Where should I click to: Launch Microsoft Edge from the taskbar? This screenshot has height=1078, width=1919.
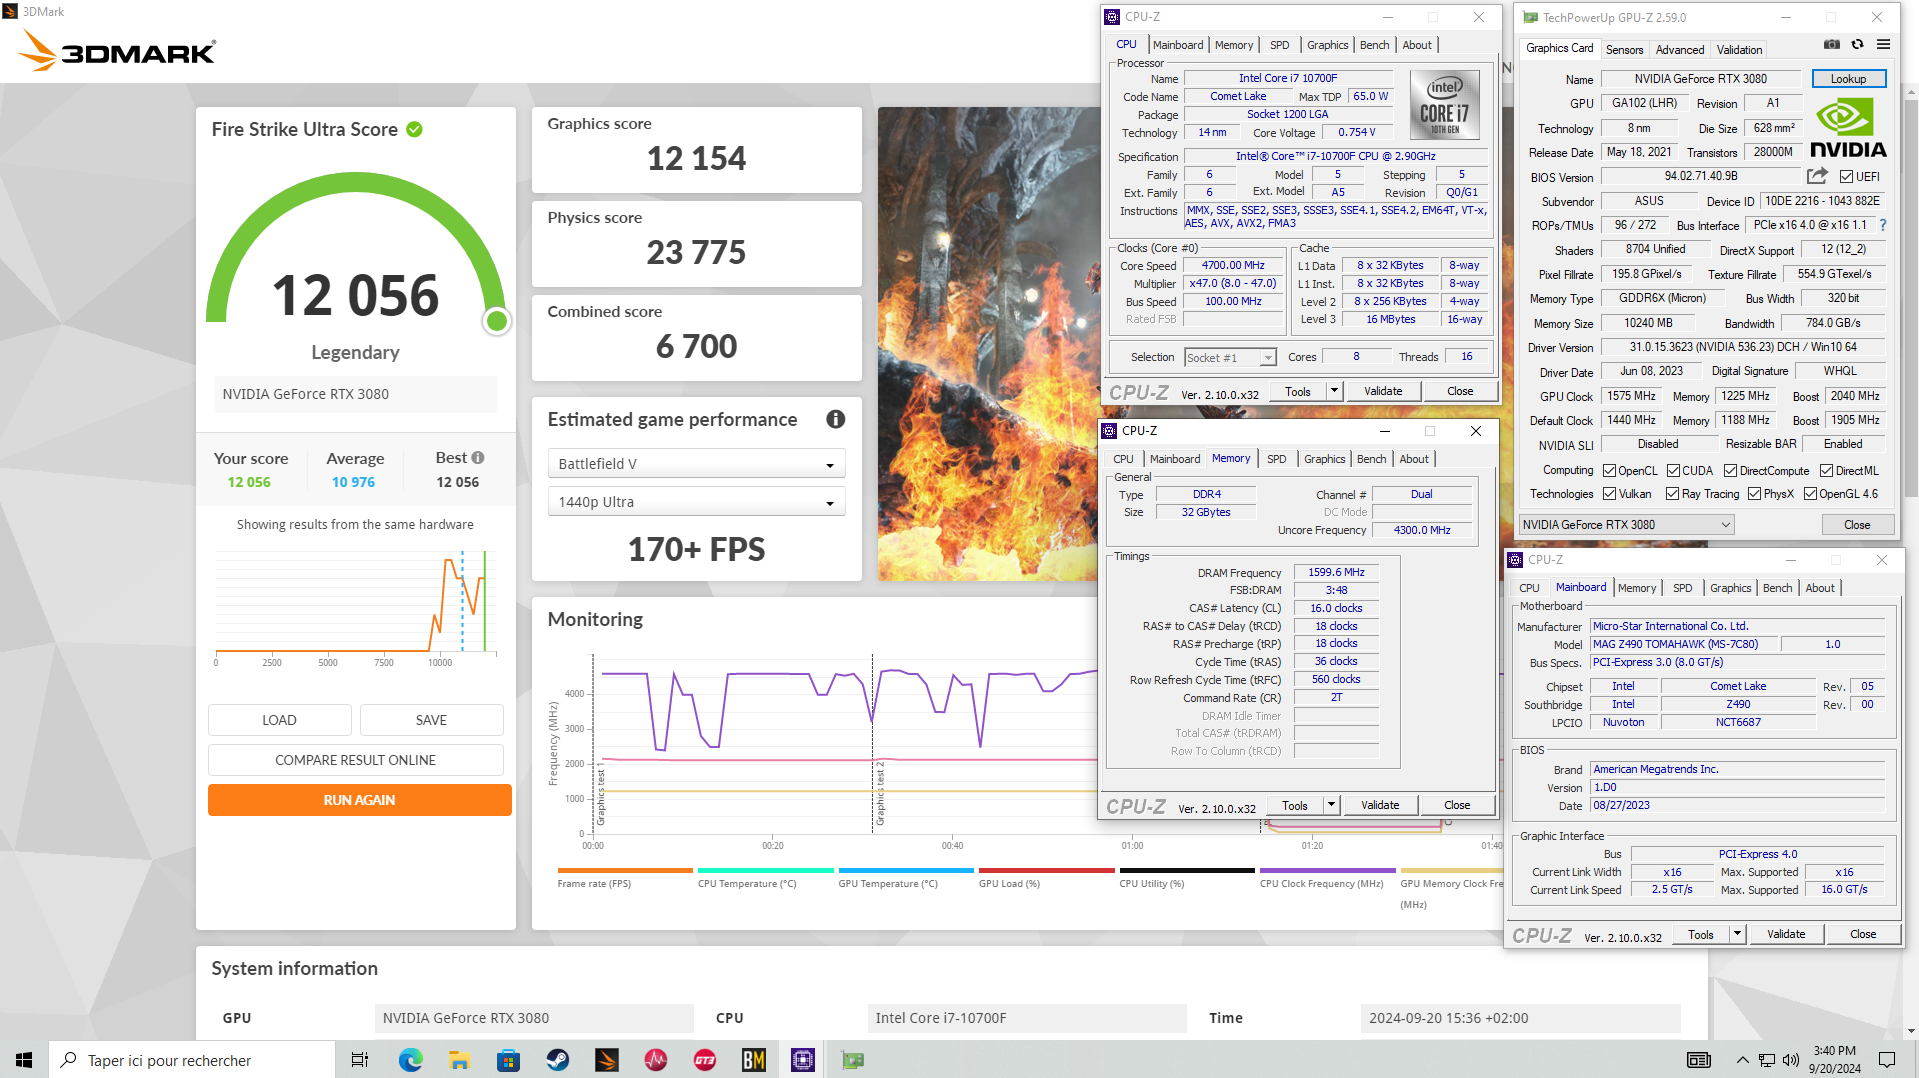tap(410, 1060)
